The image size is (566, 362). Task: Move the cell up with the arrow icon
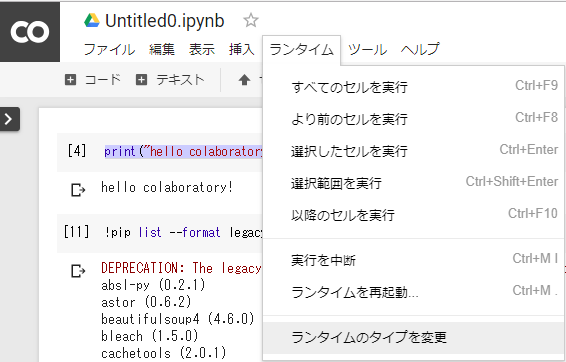(x=244, y=80)
